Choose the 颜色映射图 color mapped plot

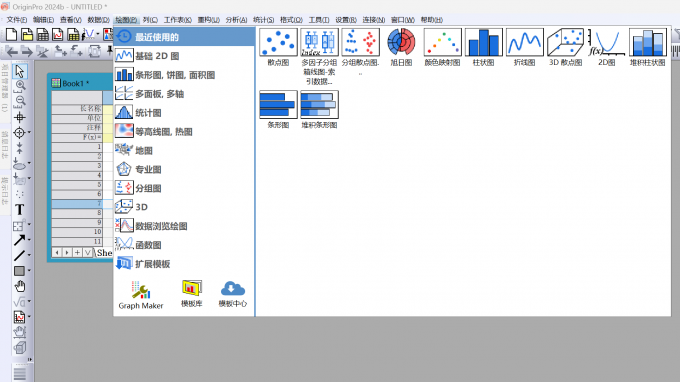point(442,47)
